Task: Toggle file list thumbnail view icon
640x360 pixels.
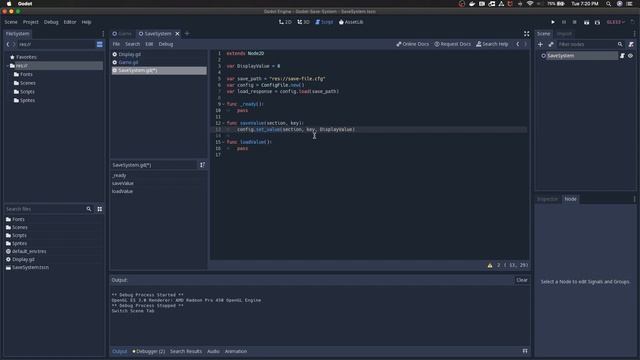Action: (x=100, y=209)
